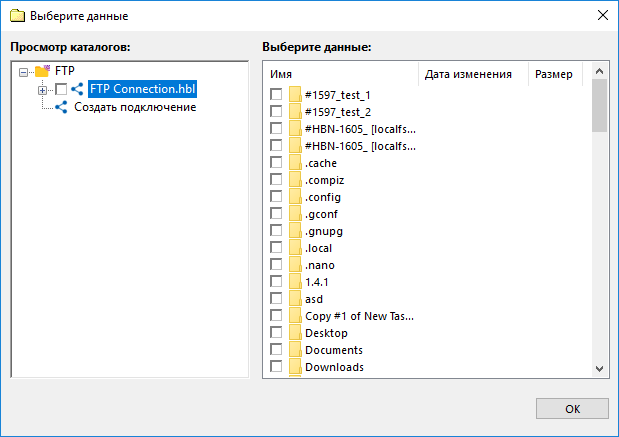Image resolution: width=619 pixels, height=437 pixels.
Task: Toggle the .config folder checkbox
Action: coord(276,196)
